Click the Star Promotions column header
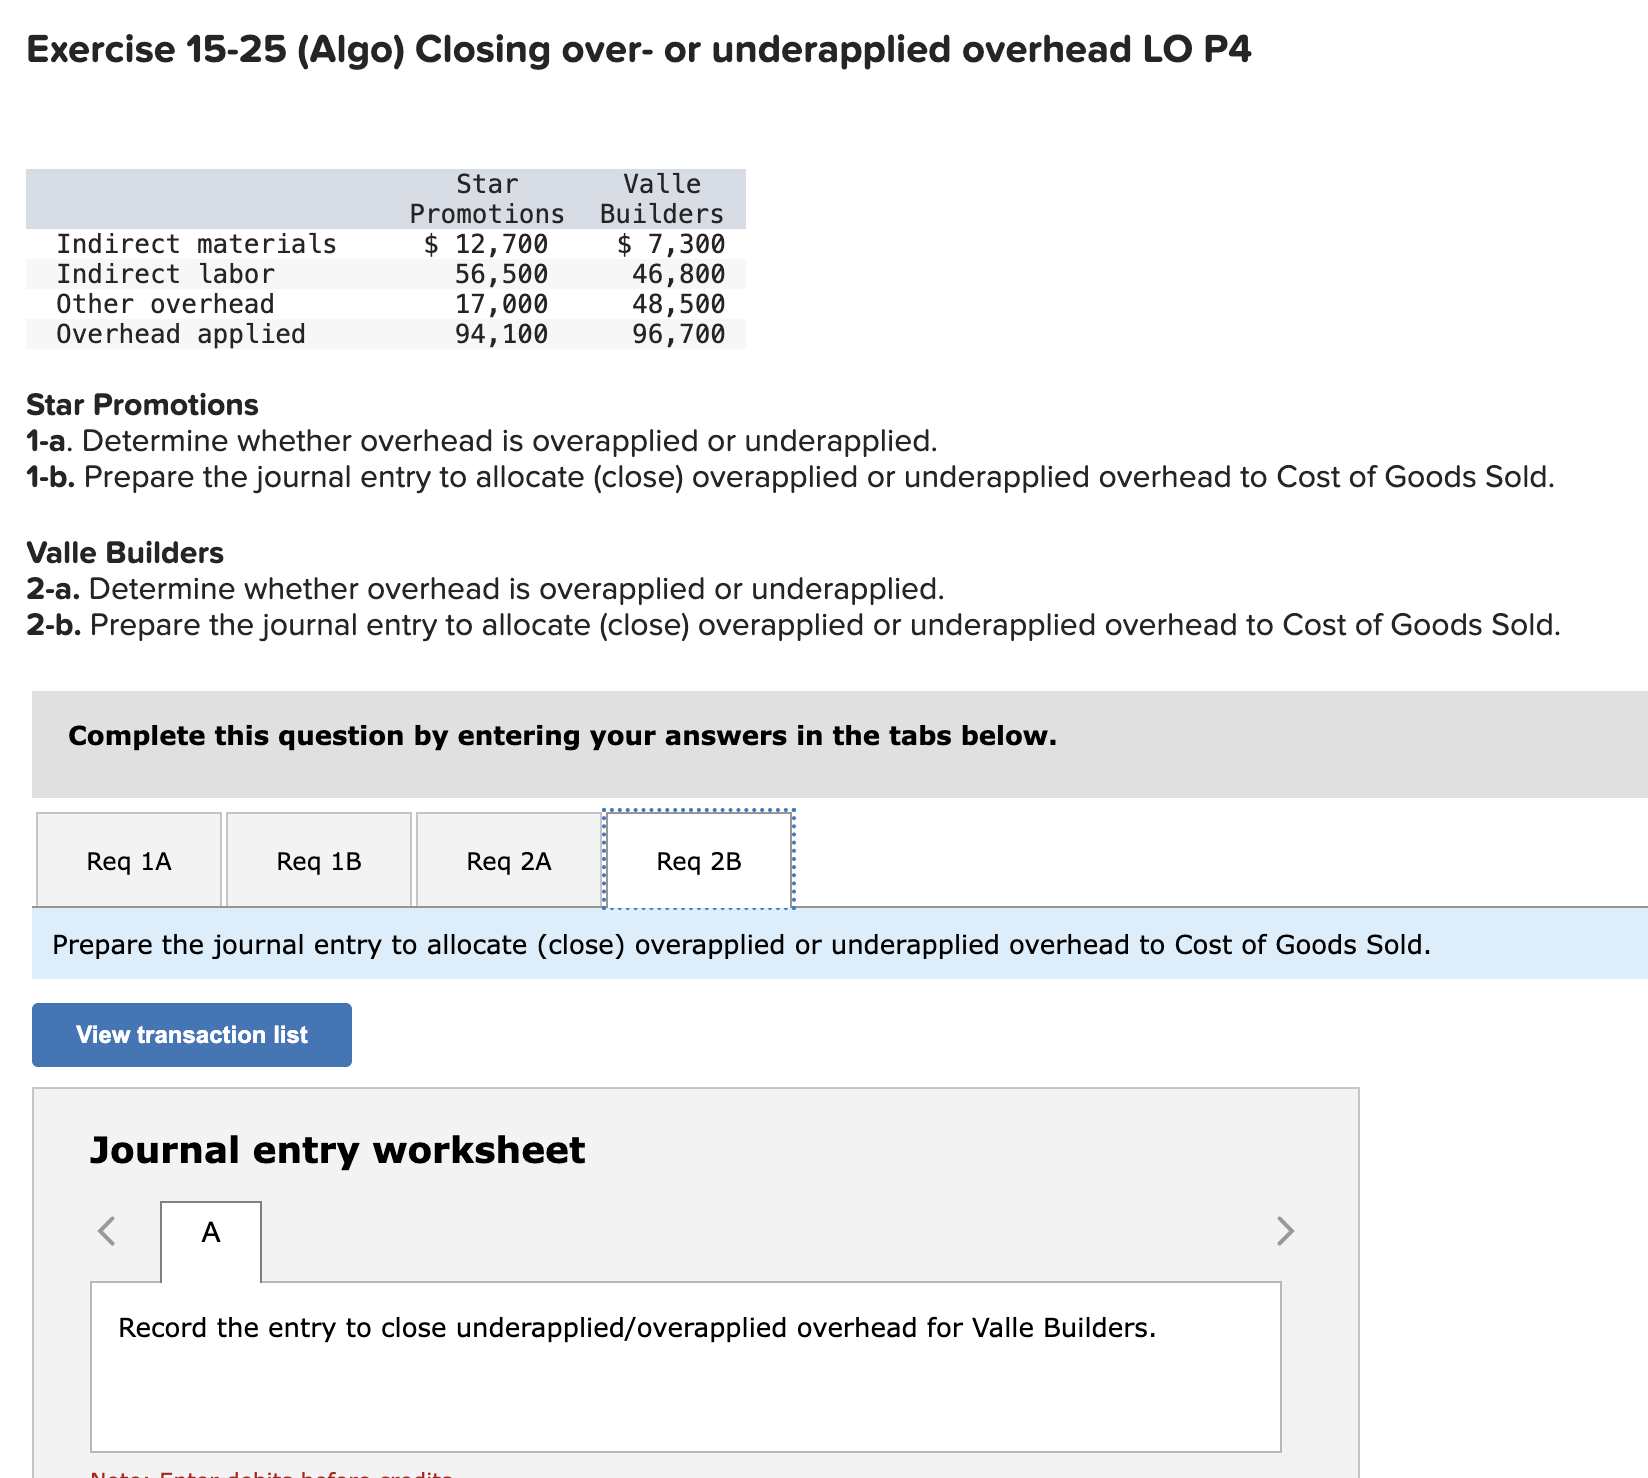The image size is (1648, 1478). [487, 199]
